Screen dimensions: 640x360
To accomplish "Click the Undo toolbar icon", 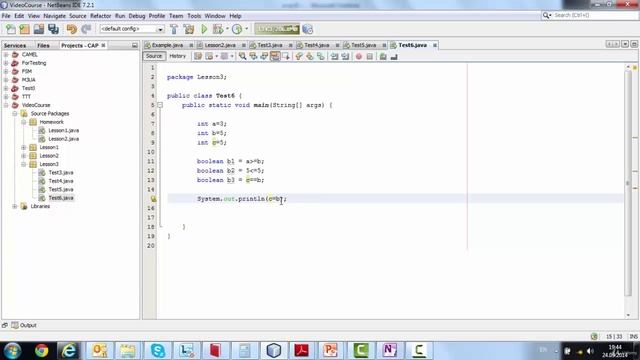I will (x=72, y=29).
